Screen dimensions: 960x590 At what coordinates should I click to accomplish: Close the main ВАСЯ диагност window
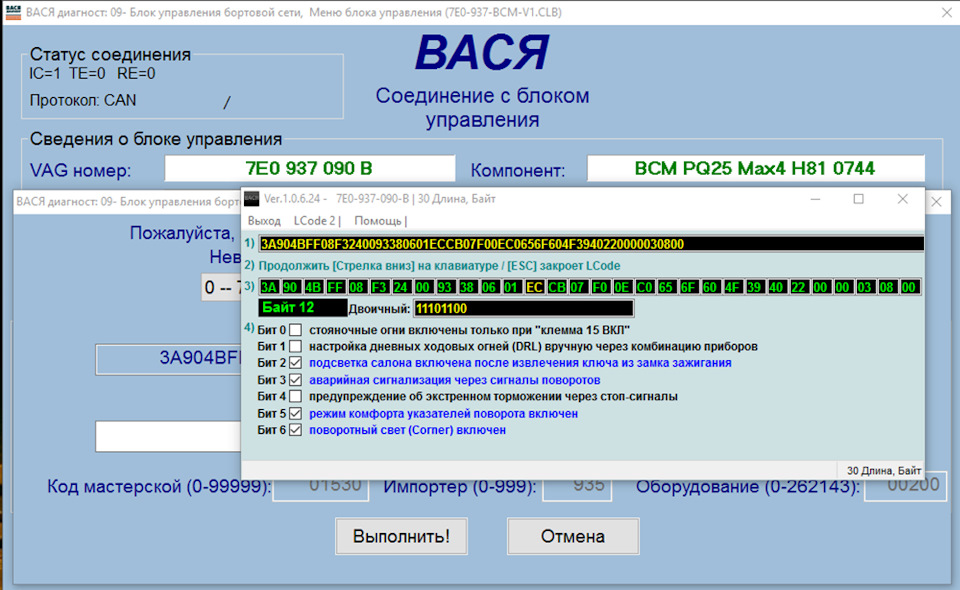click(947, 12)
